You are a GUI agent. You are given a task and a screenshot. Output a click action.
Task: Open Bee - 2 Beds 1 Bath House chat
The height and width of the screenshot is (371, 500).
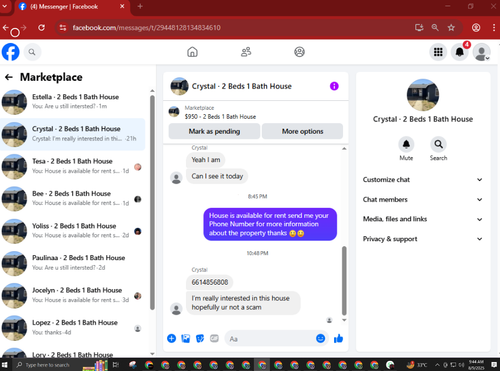[73, 199]
